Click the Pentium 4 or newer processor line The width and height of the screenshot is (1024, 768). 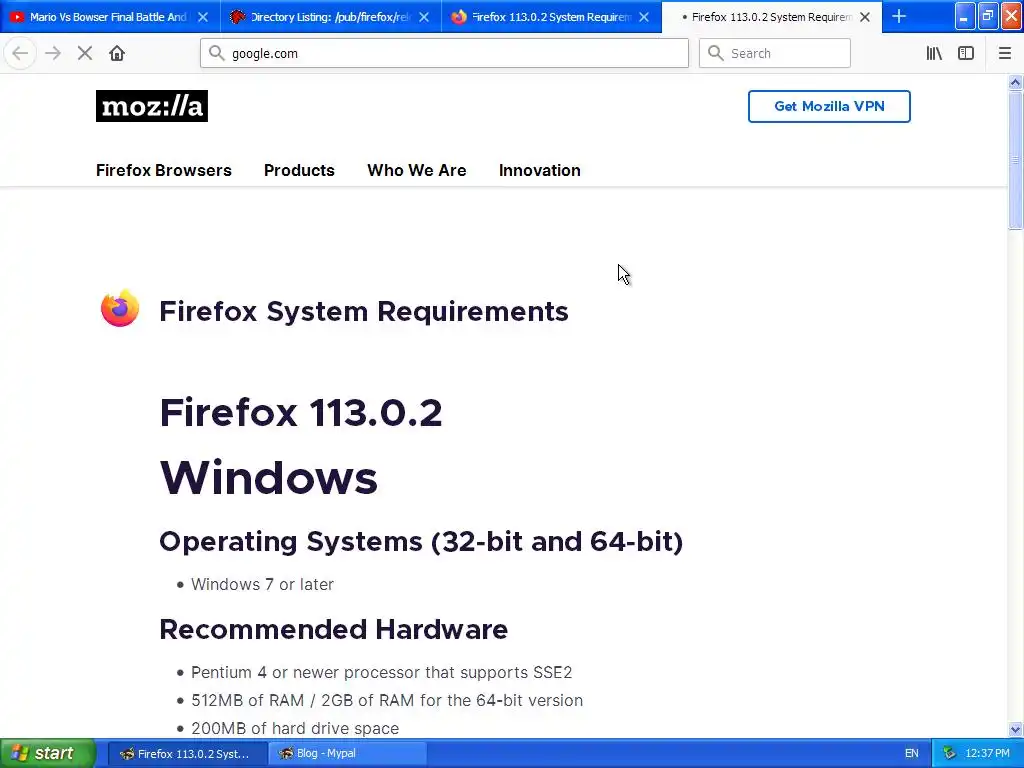pyautogui.click(x=381, y=673)
